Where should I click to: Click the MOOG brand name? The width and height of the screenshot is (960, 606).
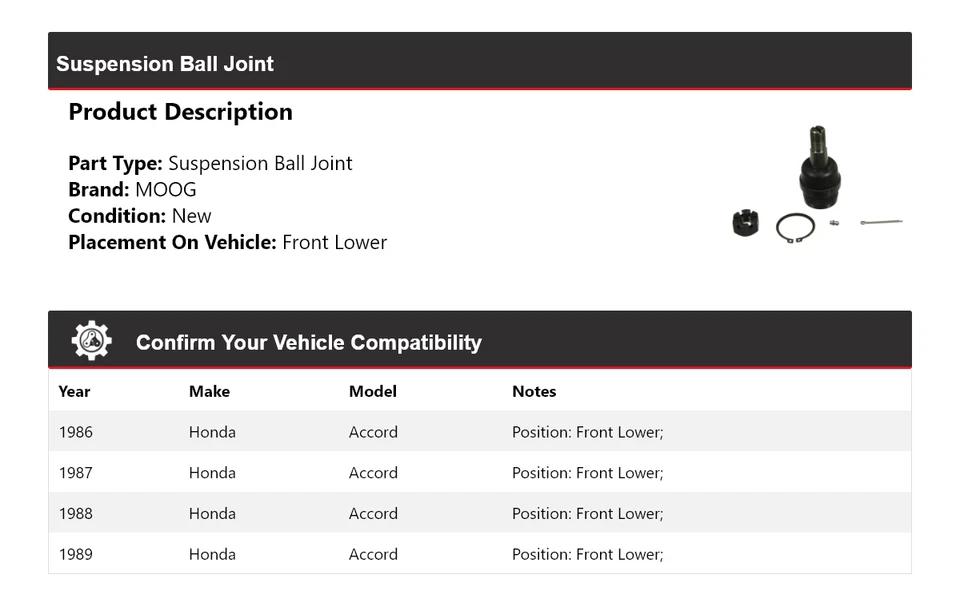166,190
